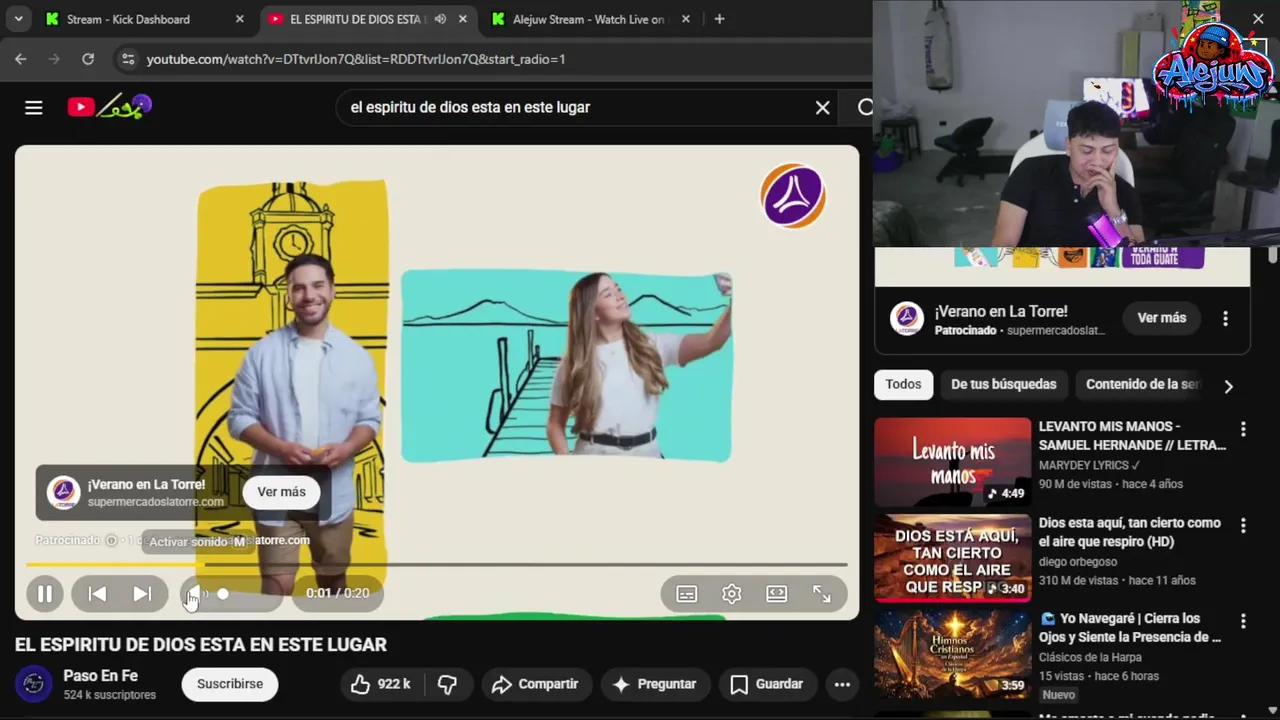The width and height of the screenshot is (1280, 720).
Task: Open title LEVANTO MIS MANOS - SAMUEL HERNANDE
Action: (x=1132, y=436)
